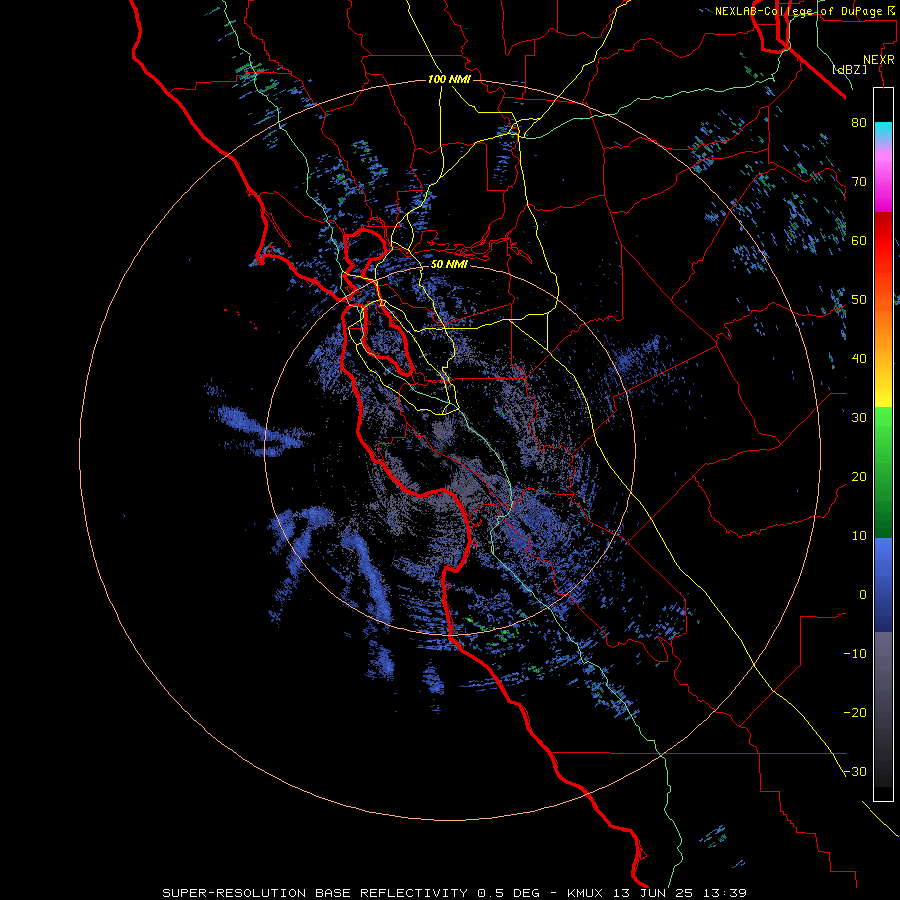Click the "80" value on the dBZ scale
This screenshot has height=900, width=900.
pyautogui.click(x=859, y=123)
